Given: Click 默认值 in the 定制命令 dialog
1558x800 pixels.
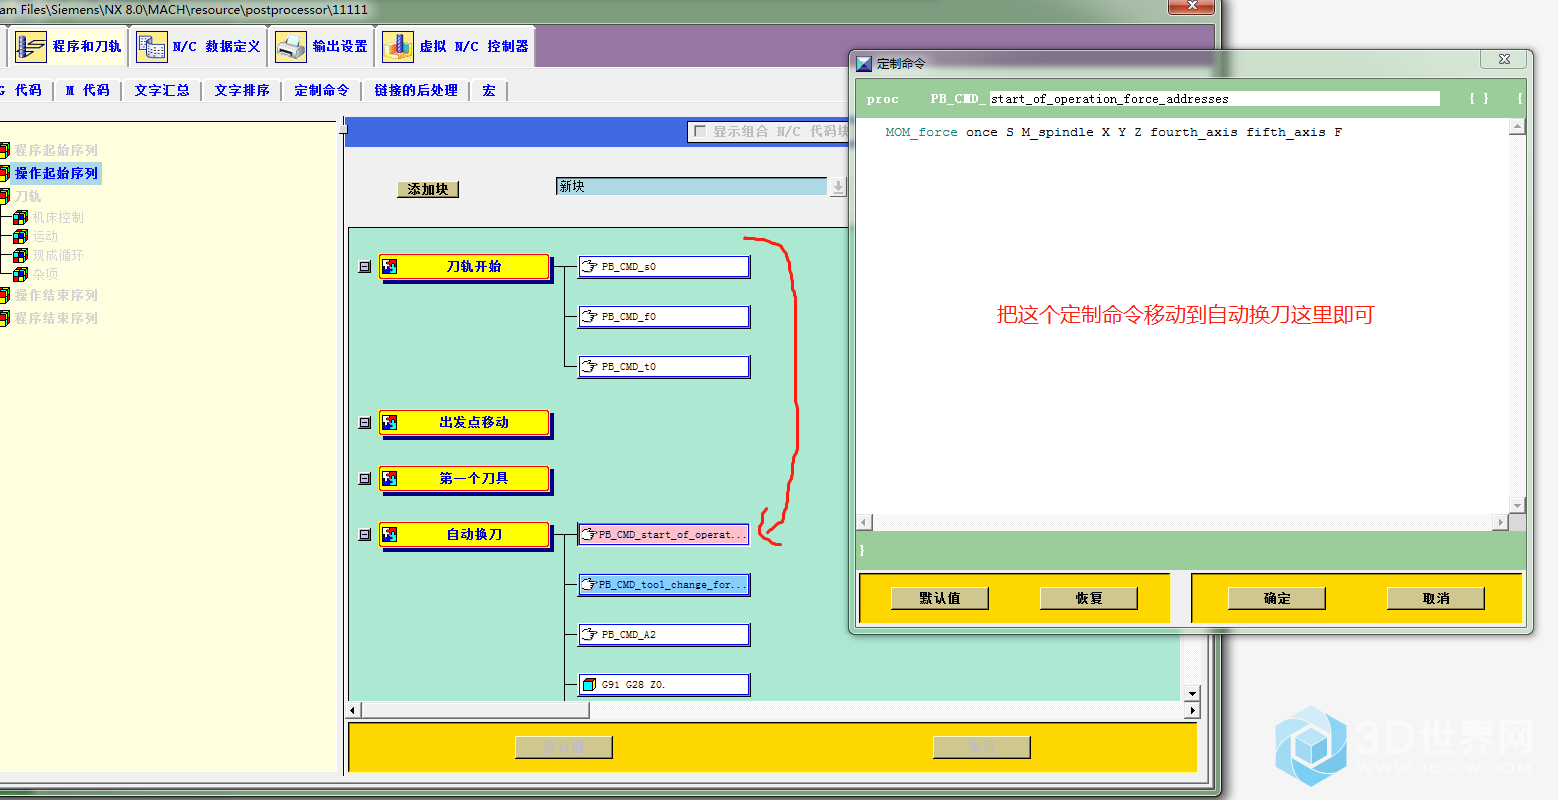Looking at the screenshot, I should (x=940, y=598).
